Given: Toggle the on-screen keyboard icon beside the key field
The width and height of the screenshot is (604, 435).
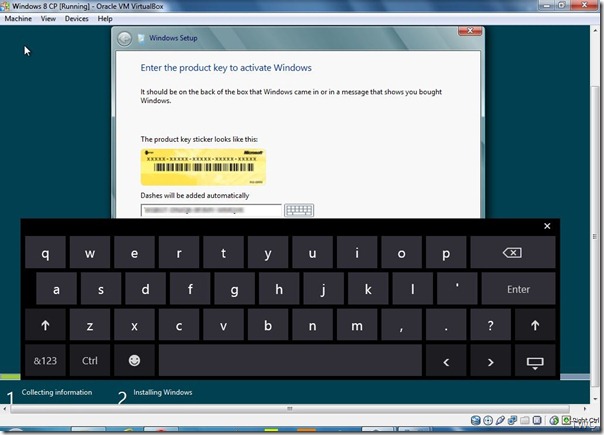Looking at the screenshot, I should (x=299, y=210).
